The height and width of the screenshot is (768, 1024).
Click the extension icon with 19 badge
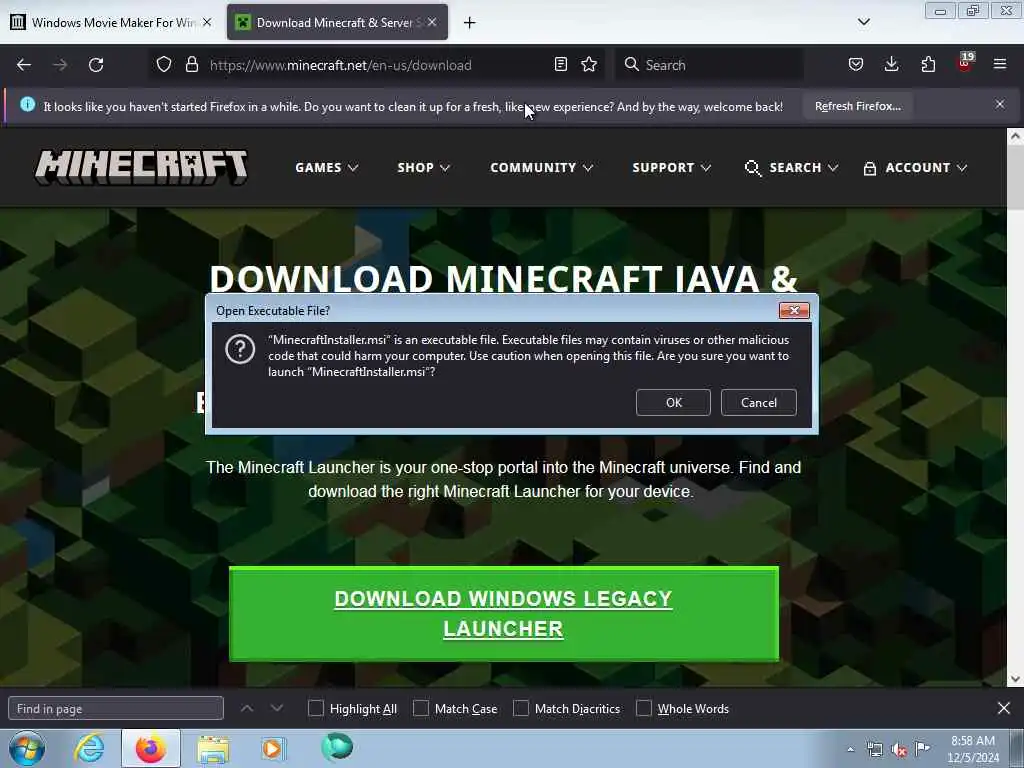coord(965,63)
